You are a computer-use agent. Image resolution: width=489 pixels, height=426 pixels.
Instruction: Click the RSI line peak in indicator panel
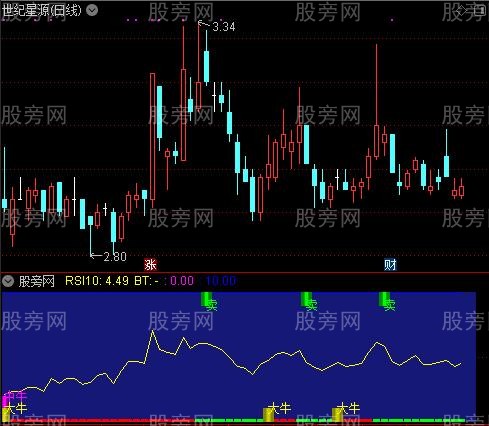(153, 331)
